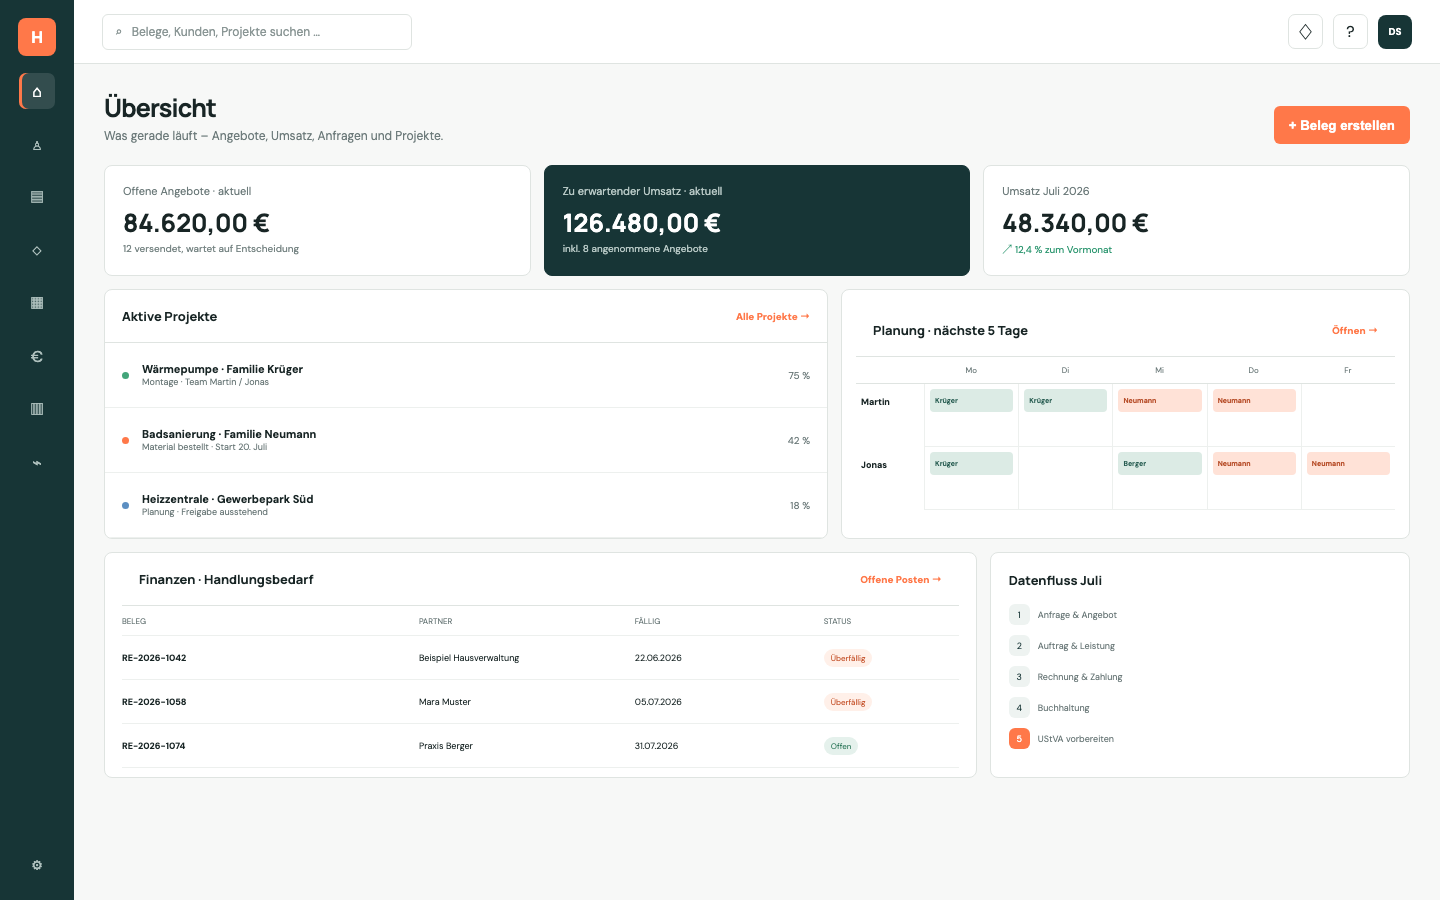Open invoice RE-2026-1074

pos(154,746)
